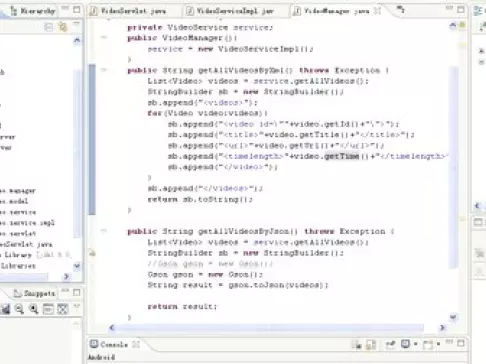Click the fit-to-window icon in Snippets toolbar
Image resolution: width=486 pixels, height=364 pixels.
tap(63, 309)
